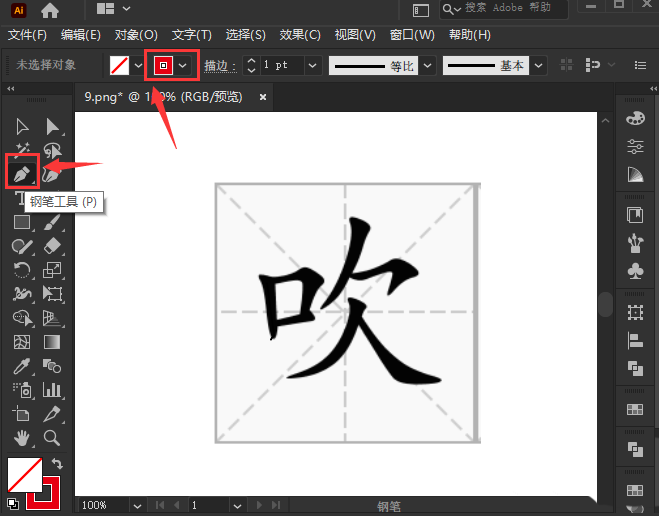Select the Scale tool
The height and width of the screenshot is (516, 659).
click(x=52, y=270)
